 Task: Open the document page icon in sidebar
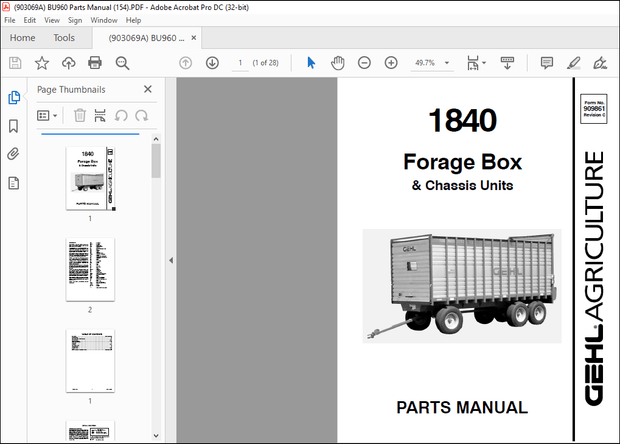tap(13, 183)
